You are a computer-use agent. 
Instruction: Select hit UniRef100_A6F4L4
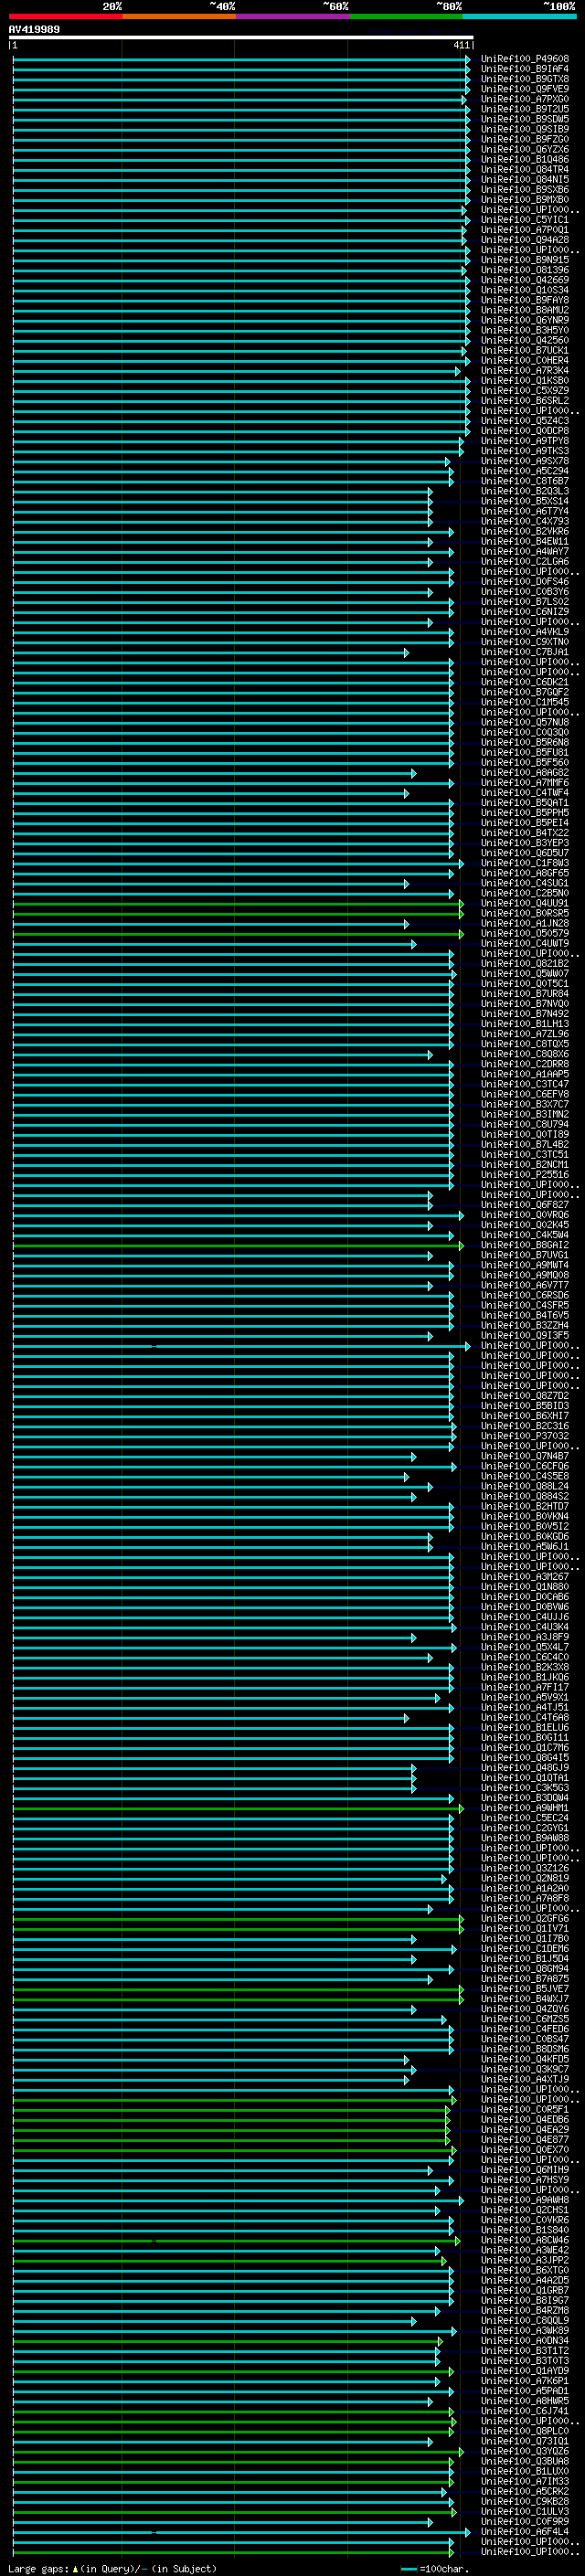(524, 2531)
